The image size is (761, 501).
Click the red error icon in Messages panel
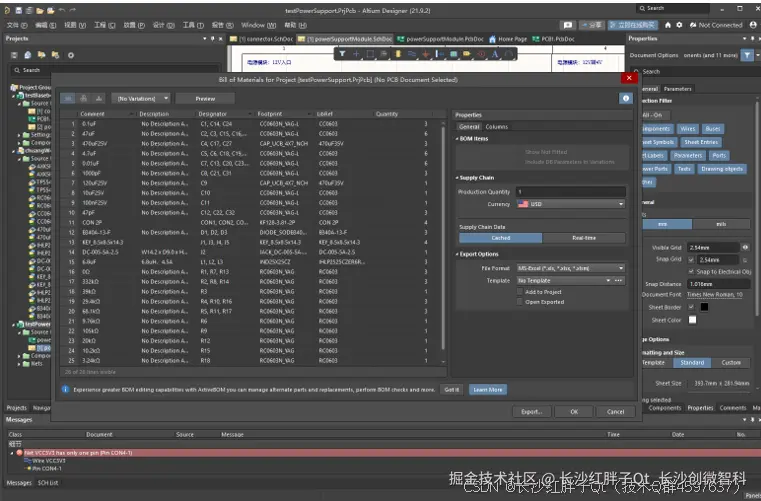pos(19,452)
